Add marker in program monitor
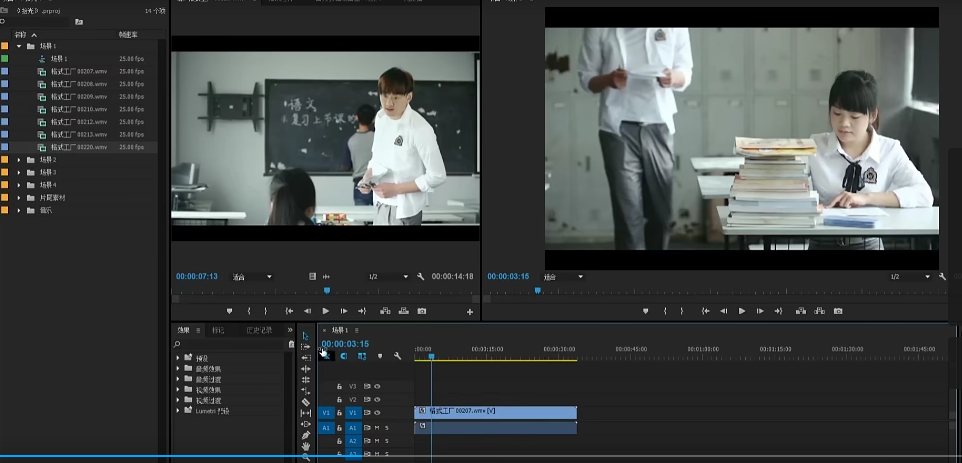Screen dimensions: 962x463 [645, 311]
